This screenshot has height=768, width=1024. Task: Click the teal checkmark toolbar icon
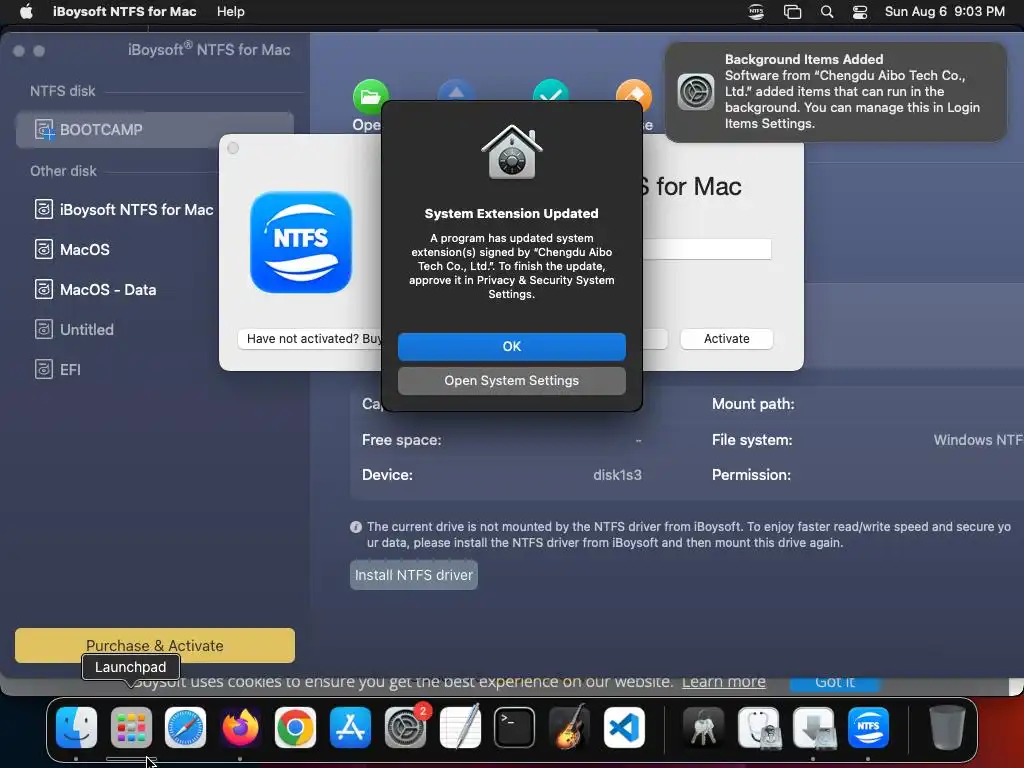551,91
